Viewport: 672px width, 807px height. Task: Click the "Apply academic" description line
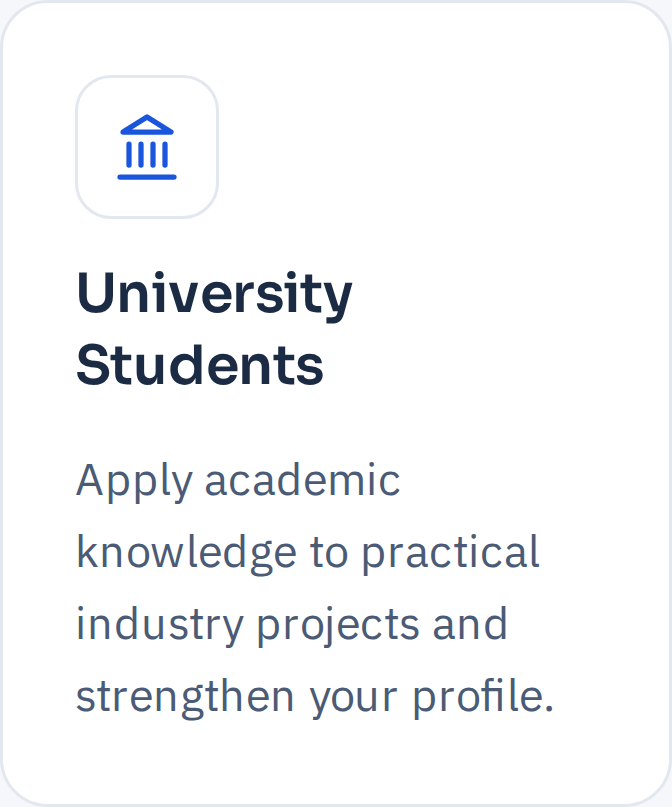pos(238,481)
